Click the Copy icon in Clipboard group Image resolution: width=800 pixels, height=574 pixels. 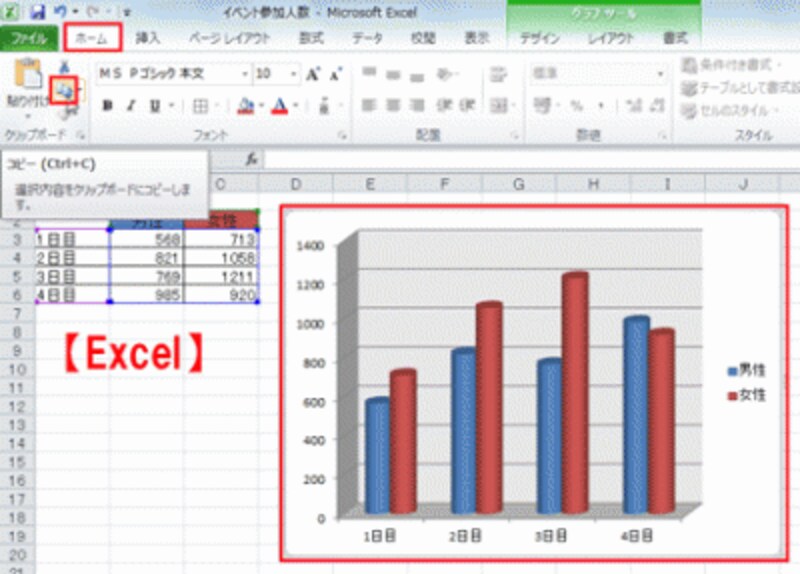pyautogui.click(x=64, y=91)
